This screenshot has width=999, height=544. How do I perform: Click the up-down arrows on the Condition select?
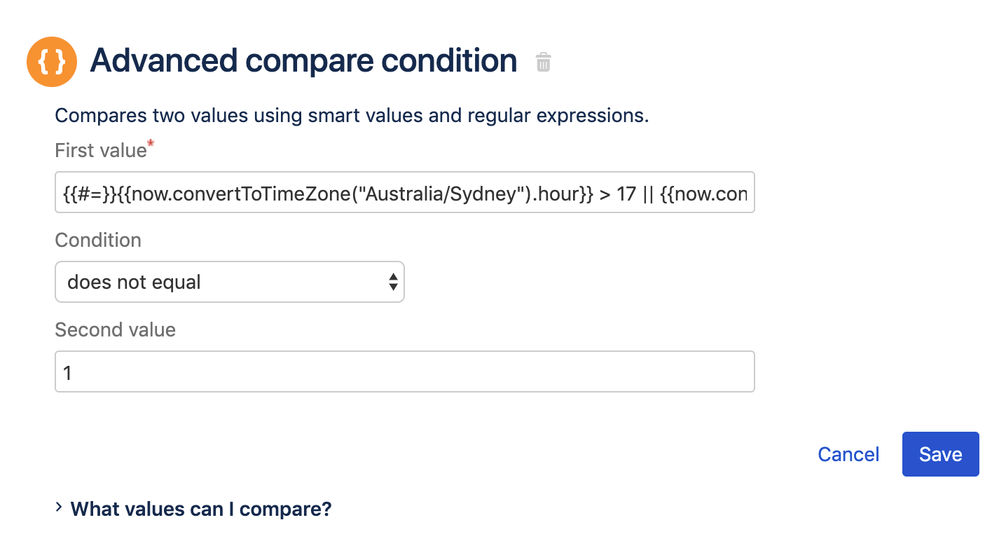click(393, 283)
